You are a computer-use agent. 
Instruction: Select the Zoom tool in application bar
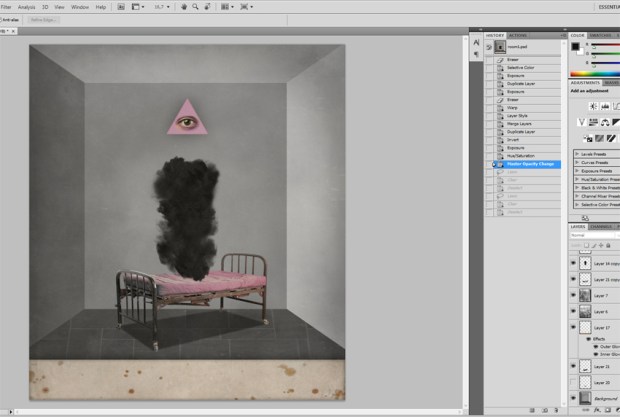[x=195, y=7]
